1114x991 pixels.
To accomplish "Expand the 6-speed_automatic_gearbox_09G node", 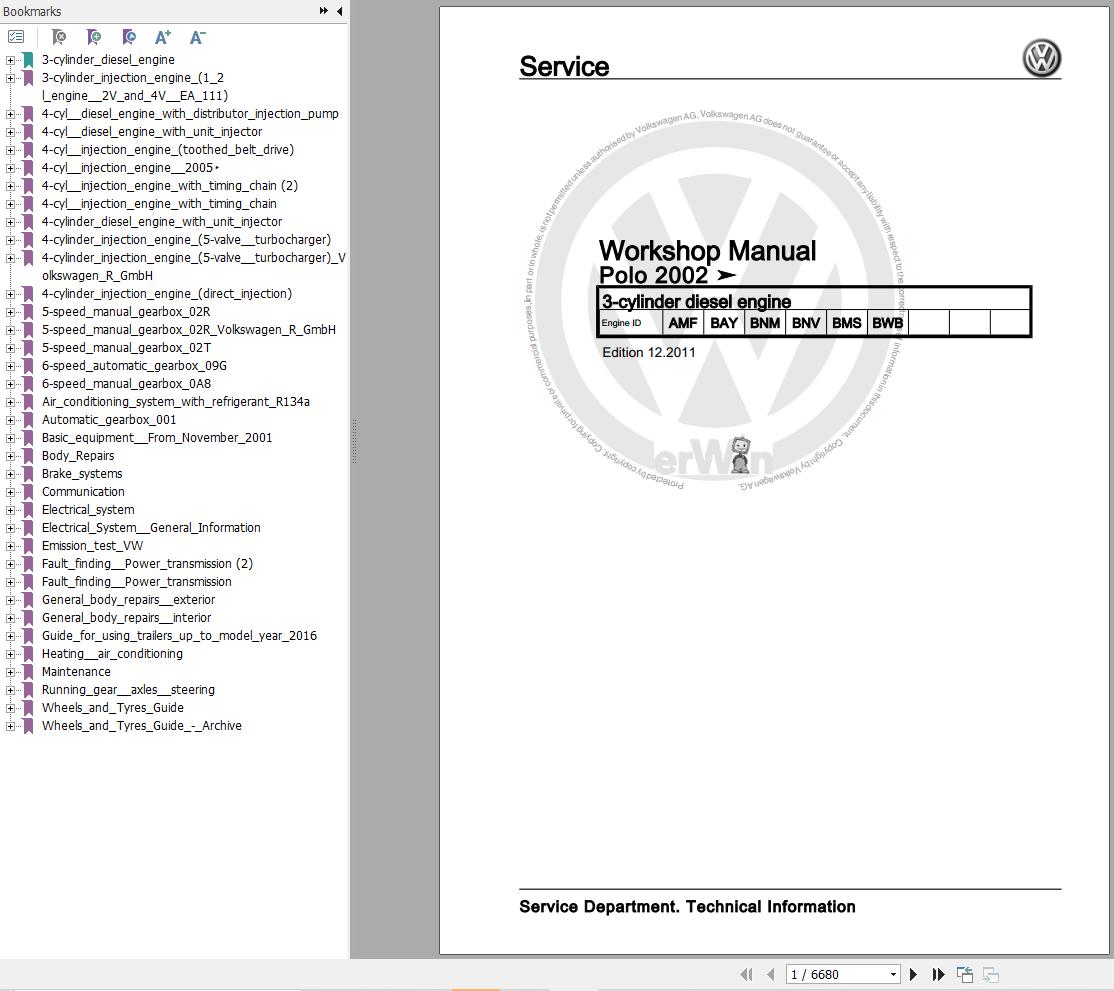I will [10, 367].
